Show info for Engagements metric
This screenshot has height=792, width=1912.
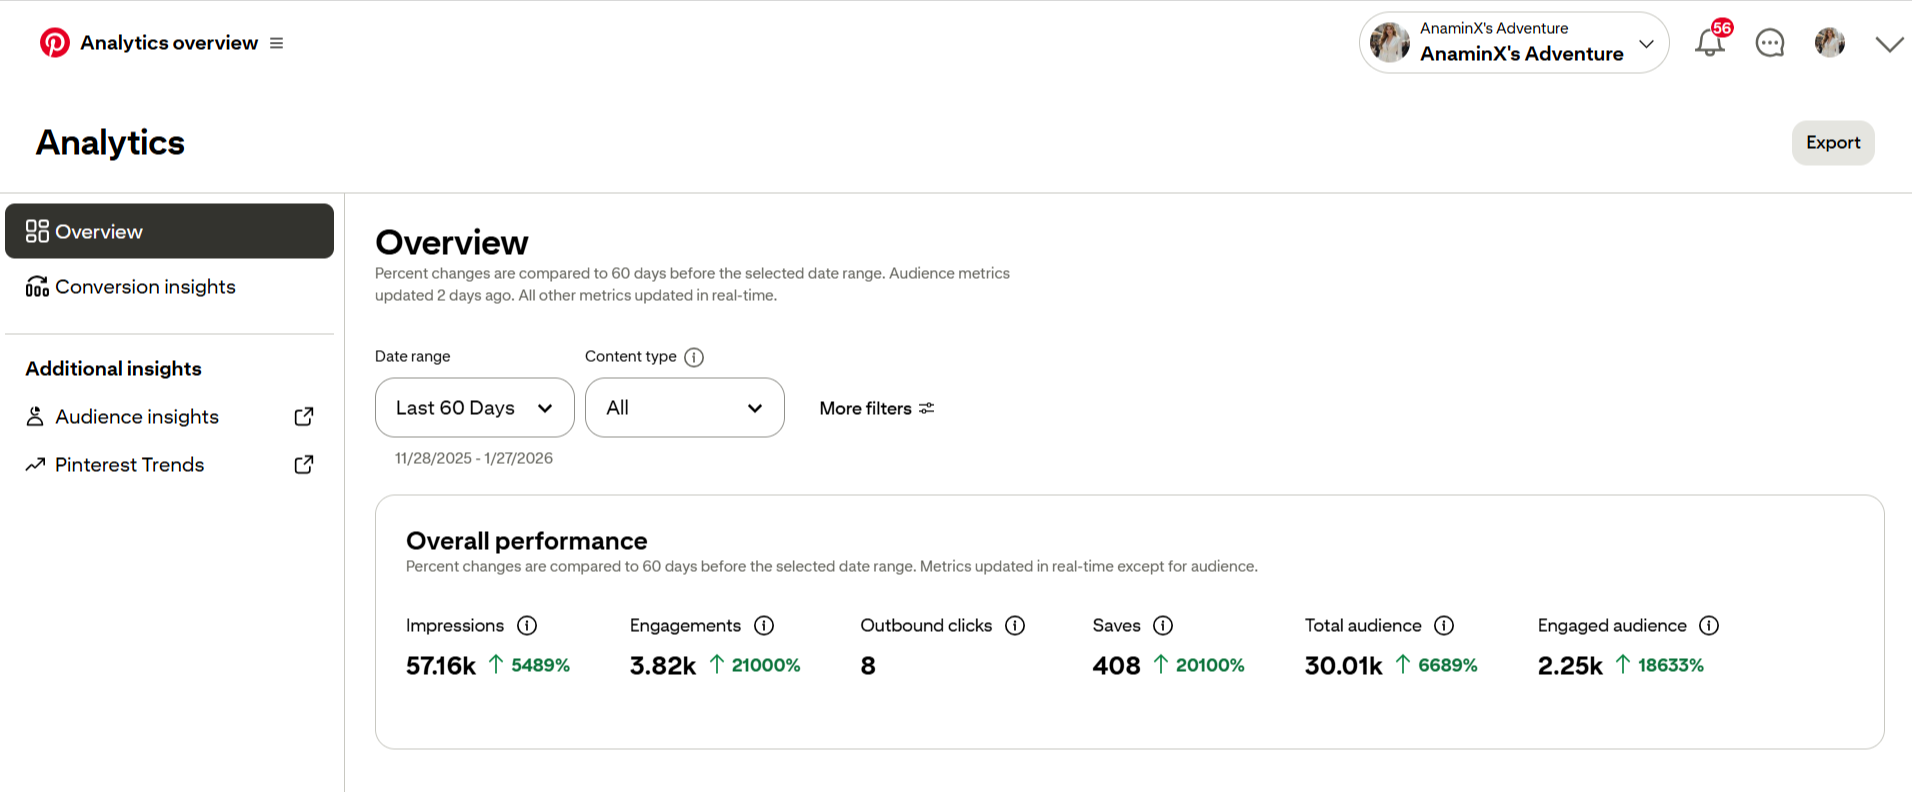764,625
